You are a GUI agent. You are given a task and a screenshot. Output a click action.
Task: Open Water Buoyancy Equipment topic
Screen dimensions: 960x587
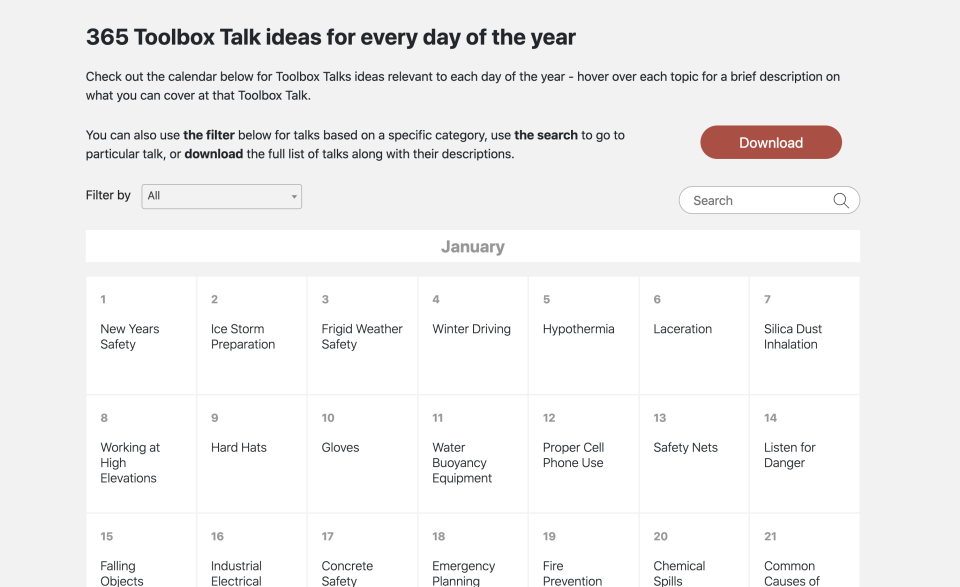point(461,462)
